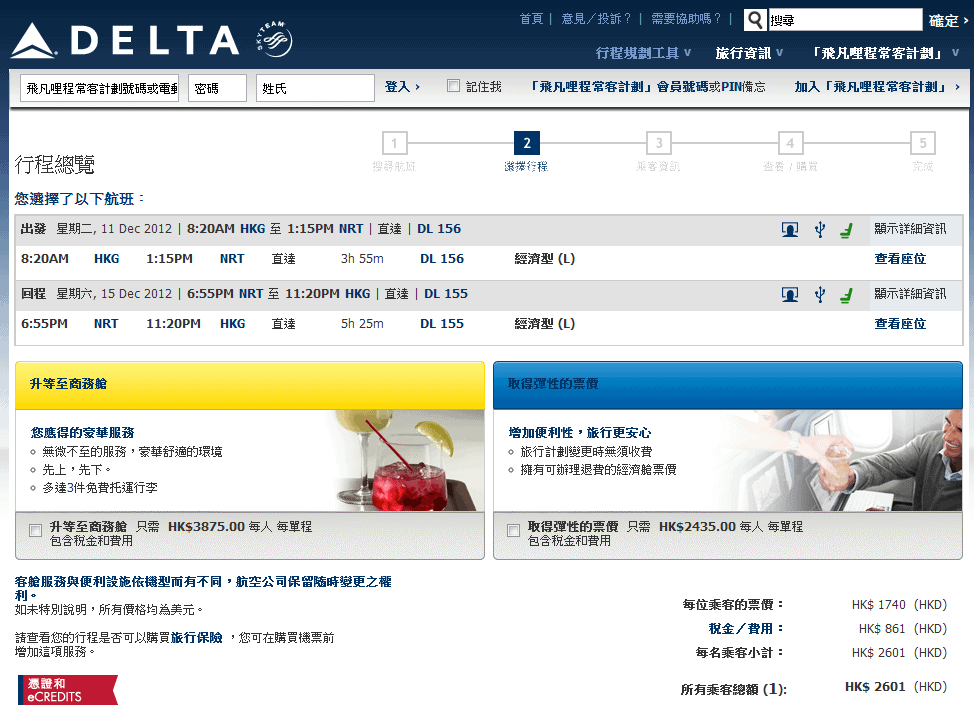Screen dimensions: 974x707
Task: Click the SkyTeam emblem
Action: click(x=273, y=39)
